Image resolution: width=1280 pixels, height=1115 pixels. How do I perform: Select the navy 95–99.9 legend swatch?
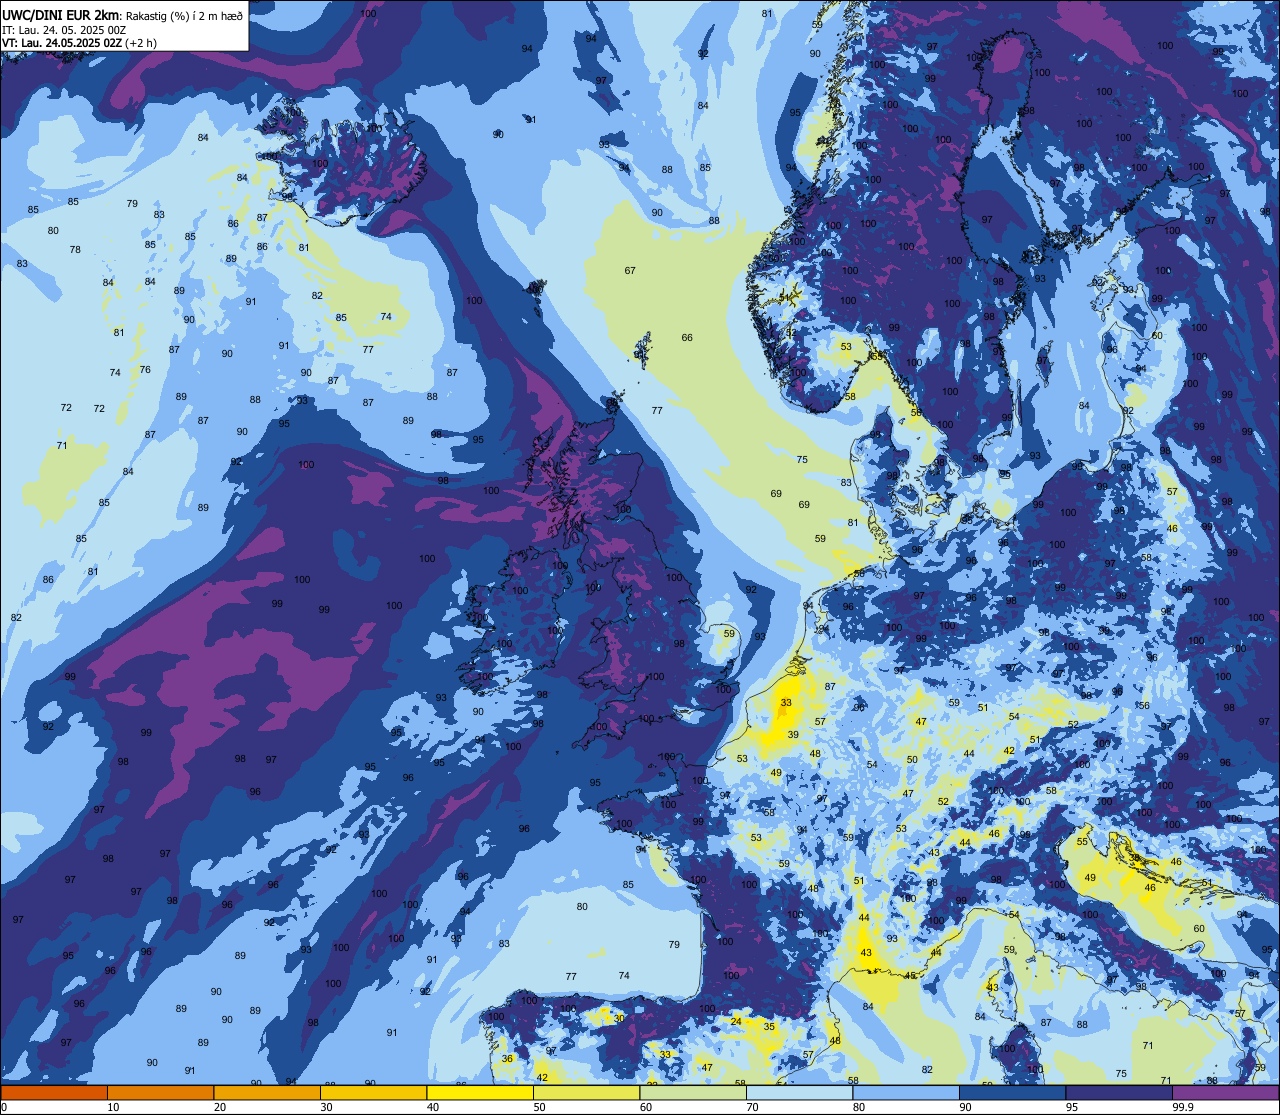1119,1092
